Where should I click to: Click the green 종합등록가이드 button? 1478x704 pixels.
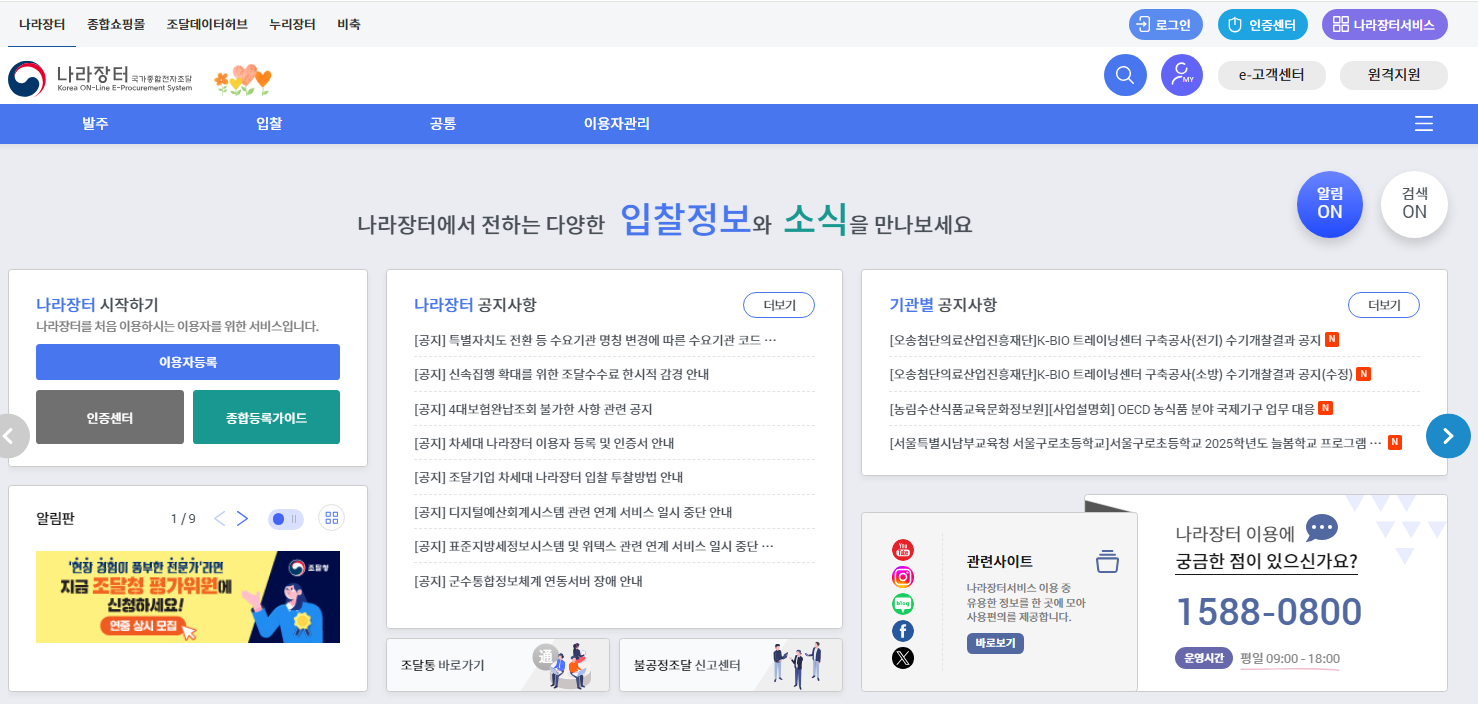tap(266, 417)
